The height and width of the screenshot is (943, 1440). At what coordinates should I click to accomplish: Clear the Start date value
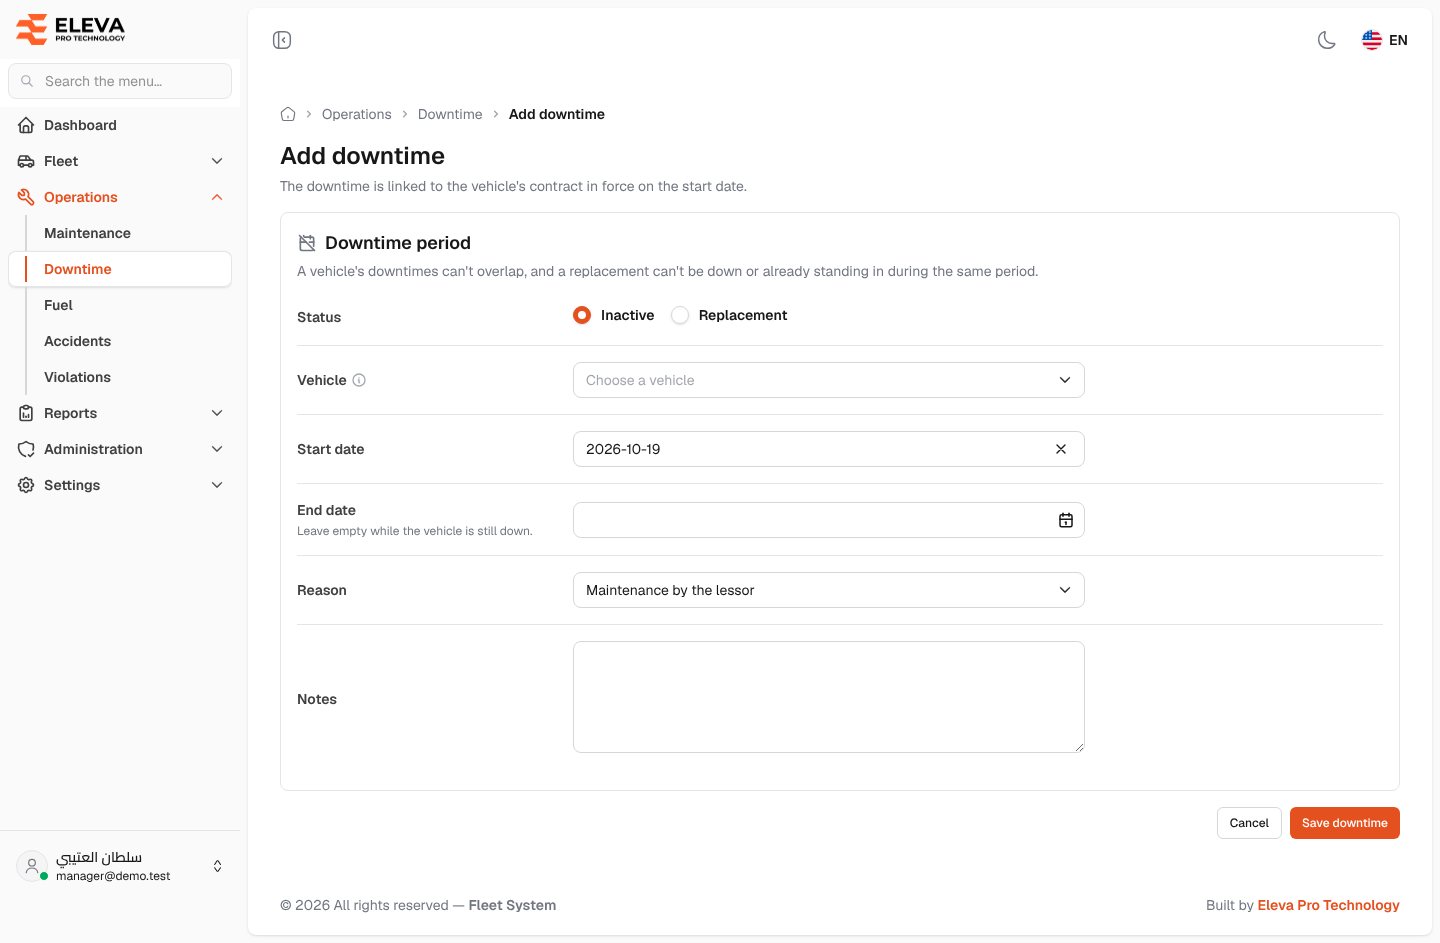[1061, 449]
